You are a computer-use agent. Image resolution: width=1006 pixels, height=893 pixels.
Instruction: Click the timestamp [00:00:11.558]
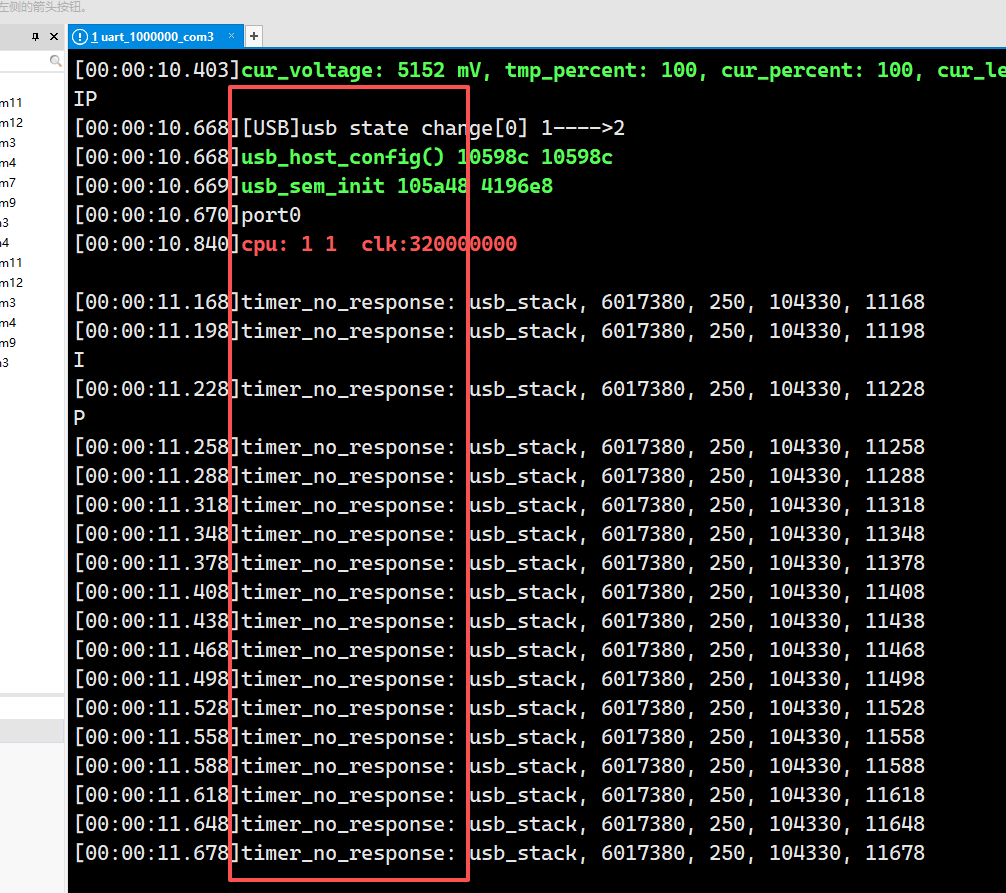[x=157, y=737]
